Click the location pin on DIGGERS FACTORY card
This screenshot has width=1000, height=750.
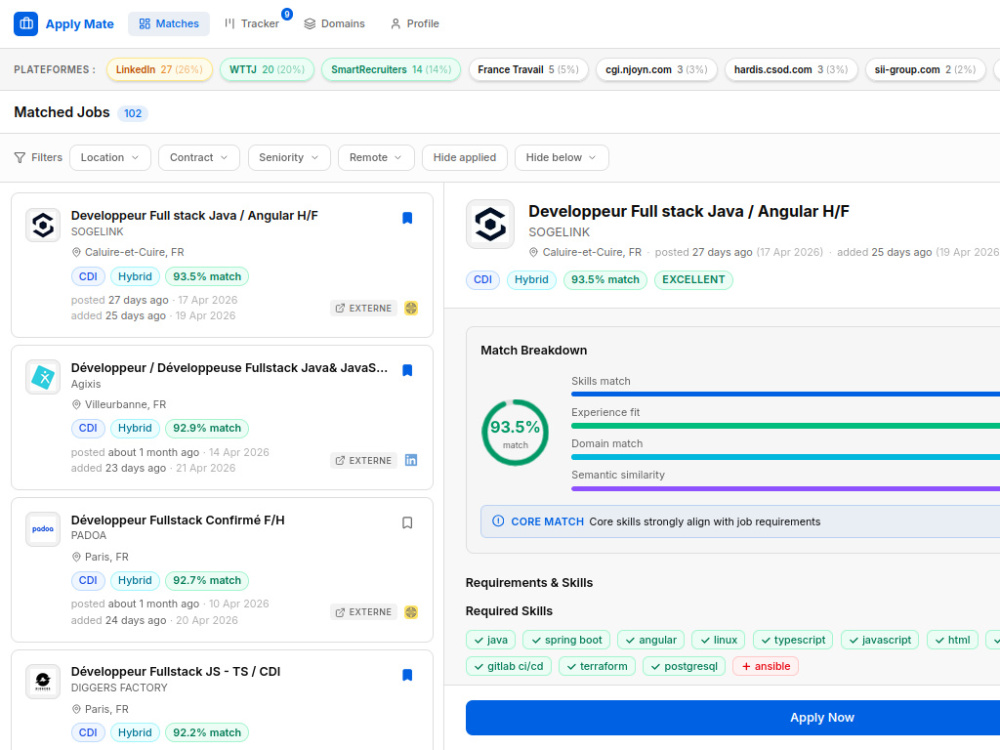click(77, 709)
